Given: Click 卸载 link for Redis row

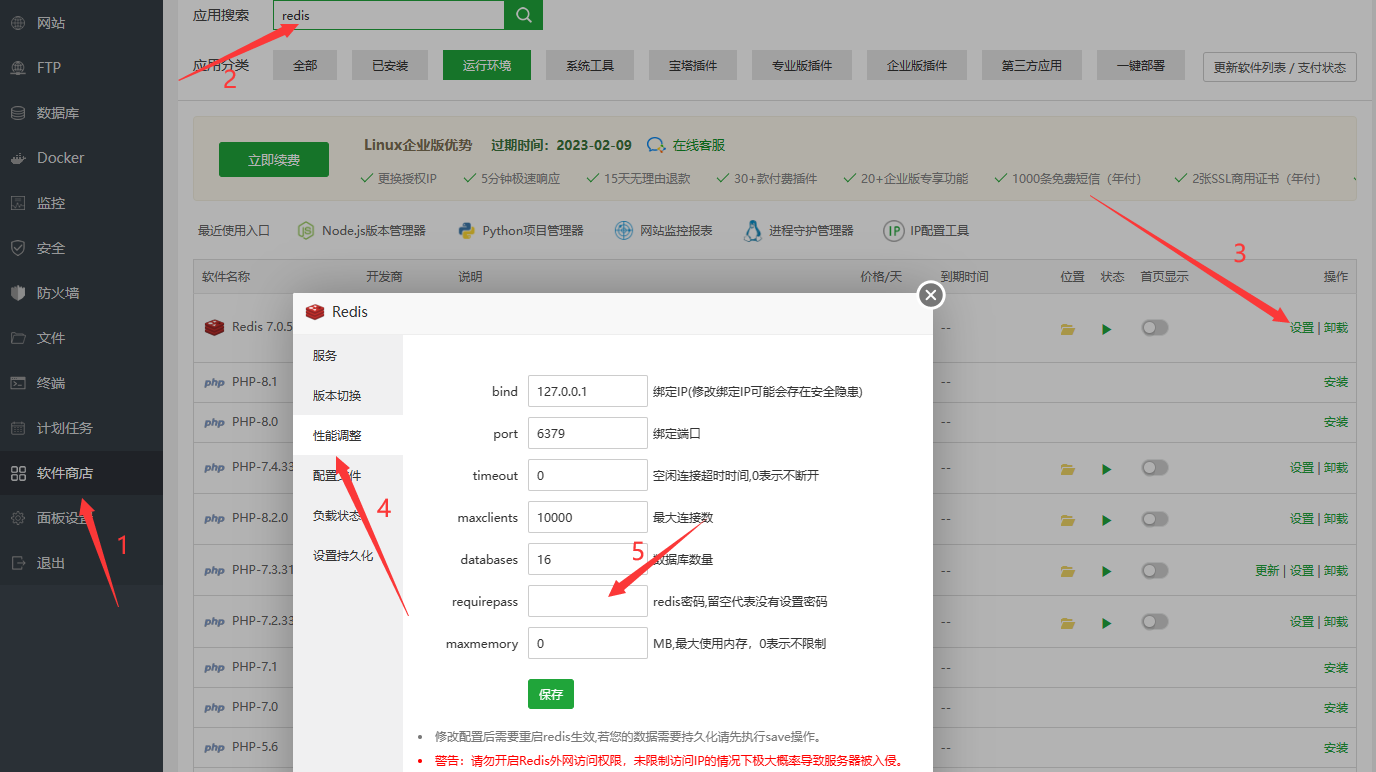Looking at the screenshot, I should [x=1336, y=328].
